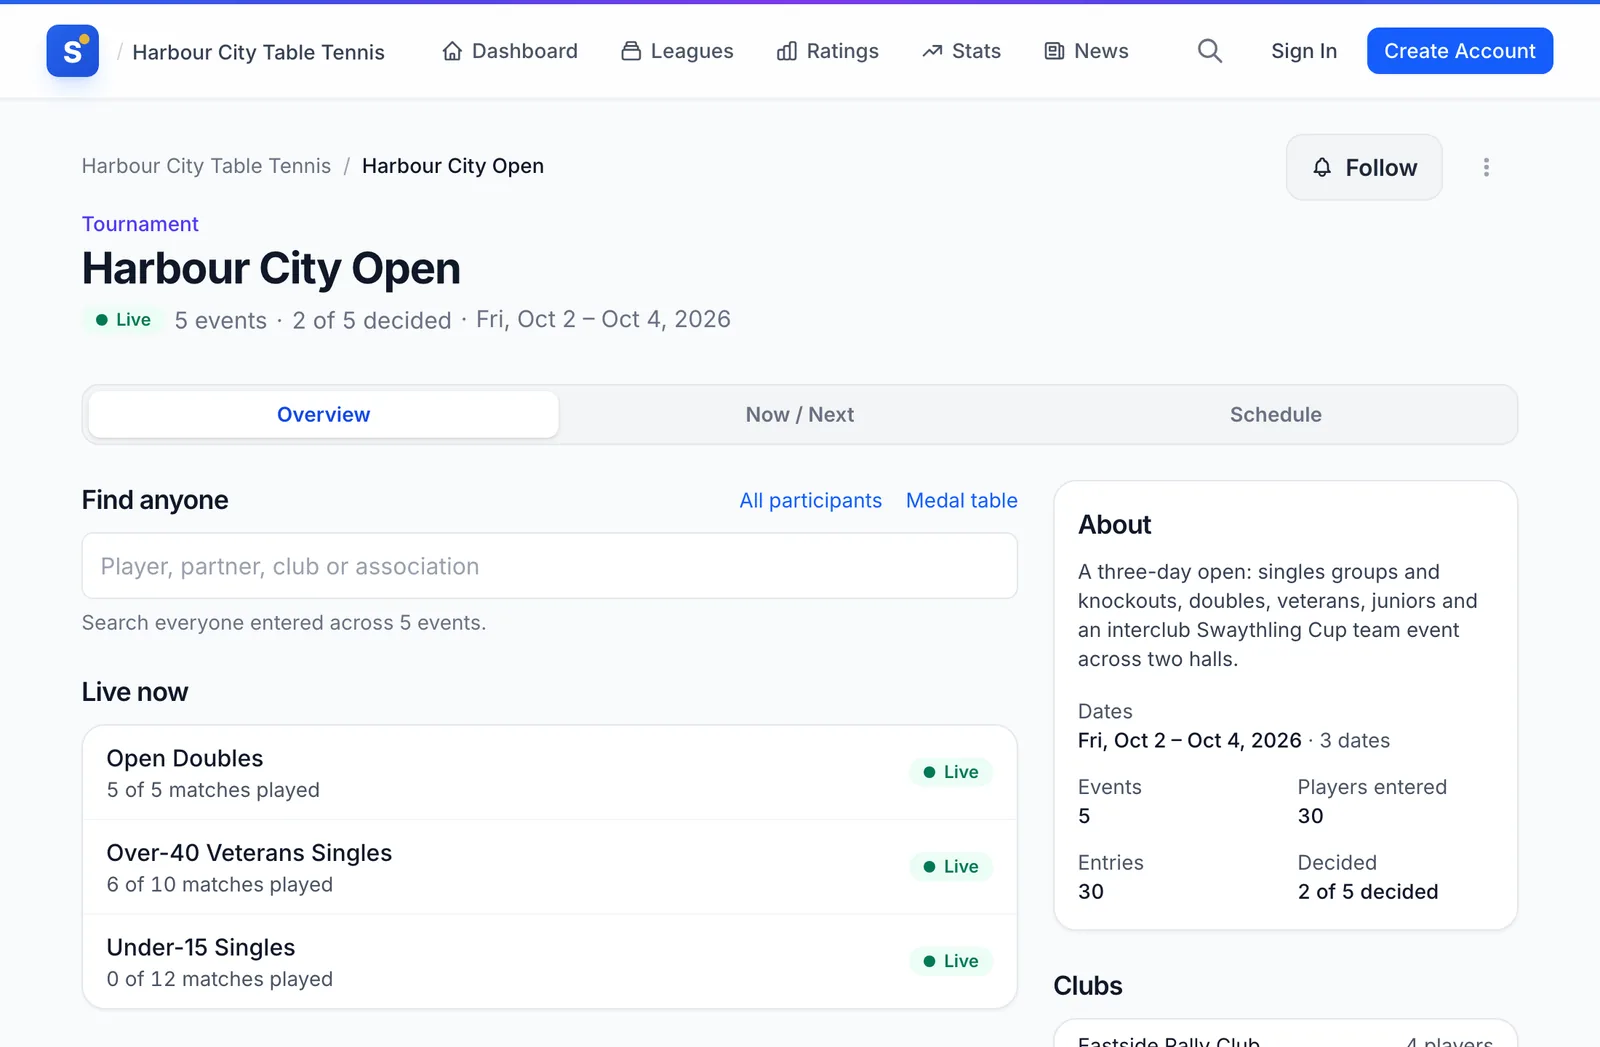Click the Create Account button
Screen dimensions: 1600x1047
coord(1460,51)
